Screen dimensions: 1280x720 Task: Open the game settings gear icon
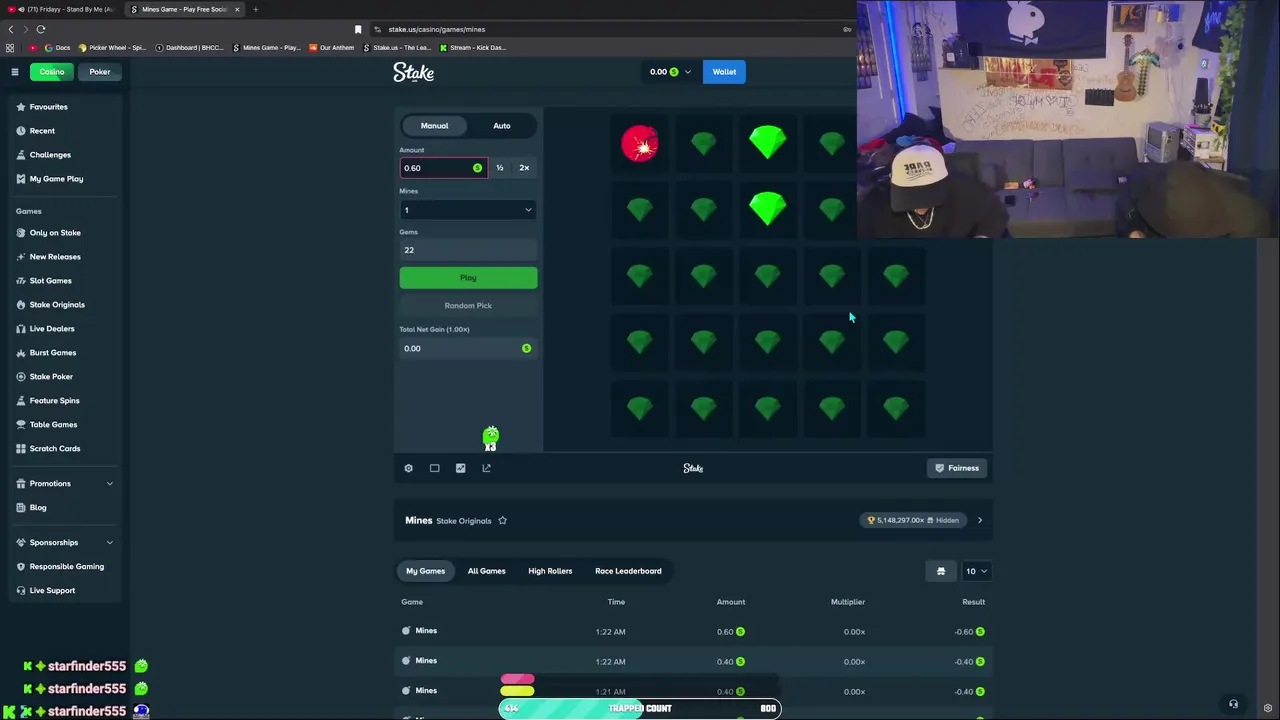tap(408, 468)
